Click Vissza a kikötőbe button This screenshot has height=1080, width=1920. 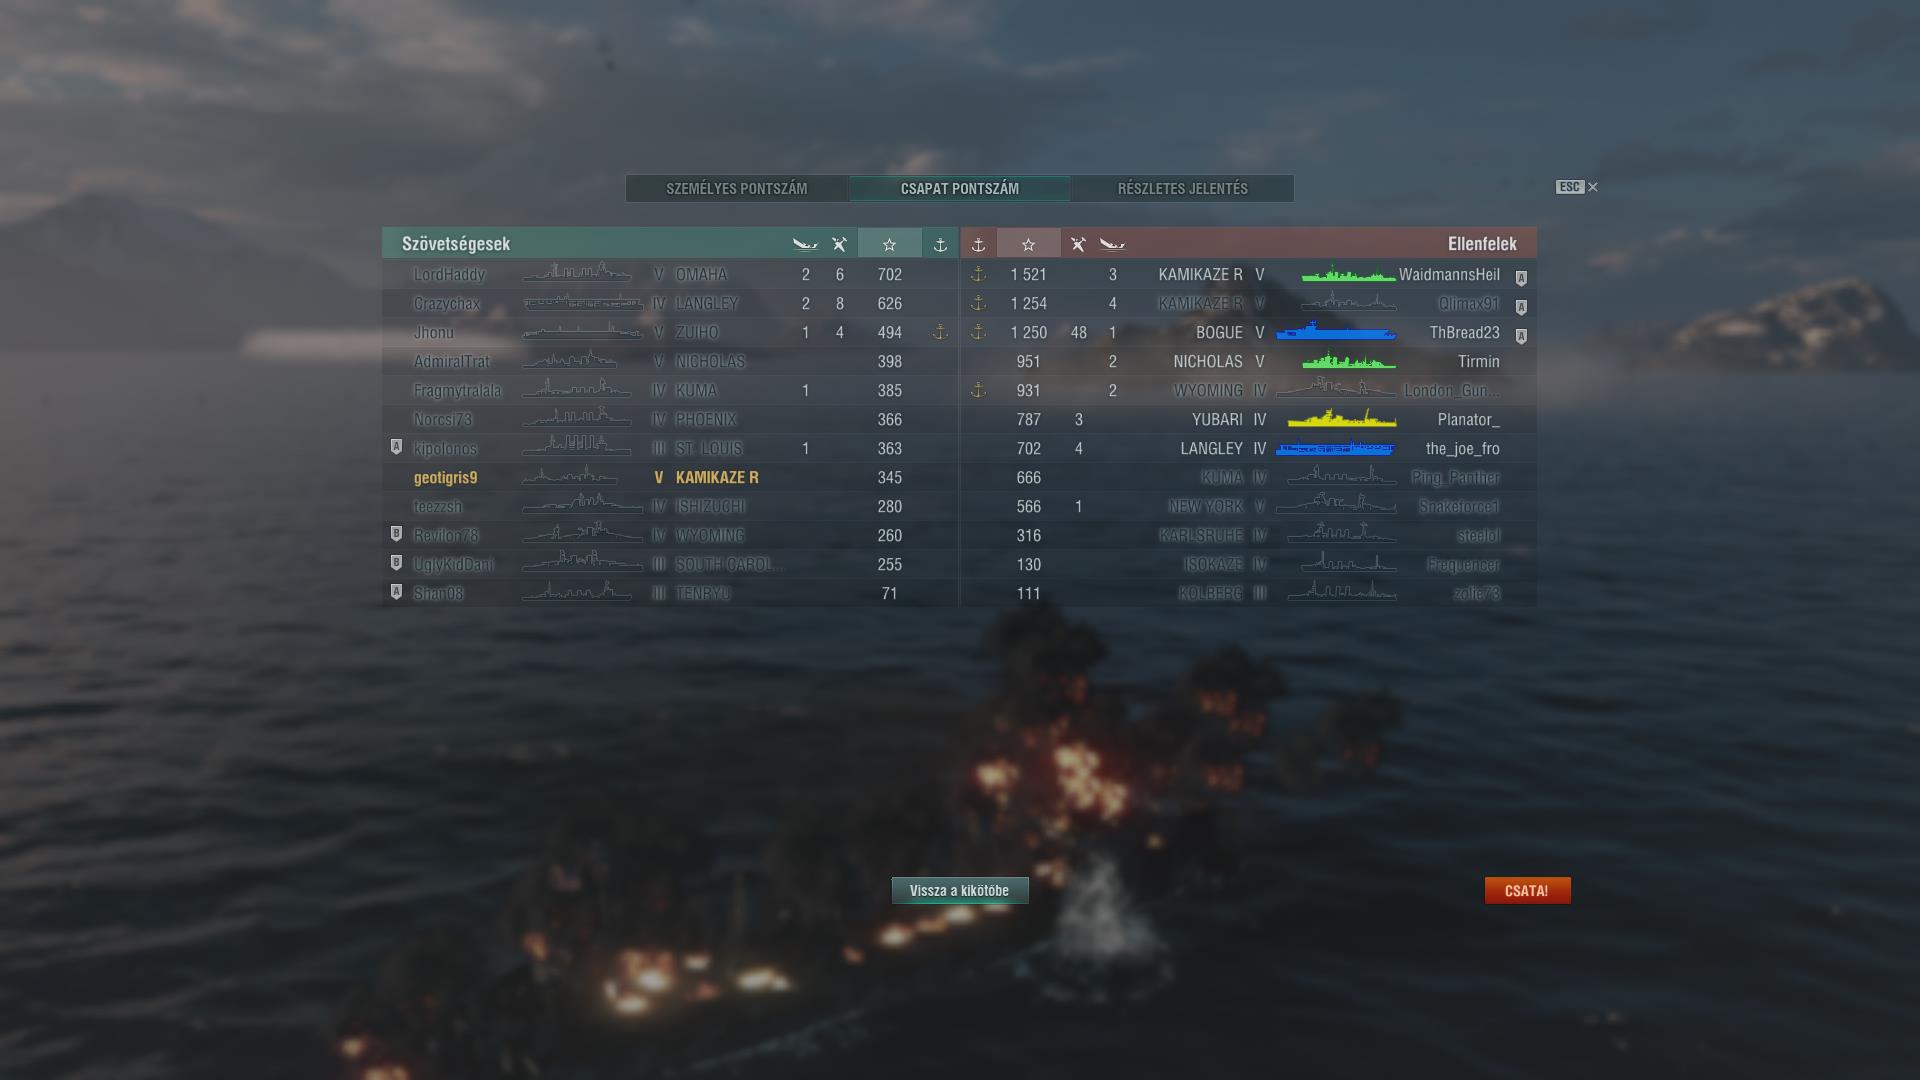[x=960, y=890]
